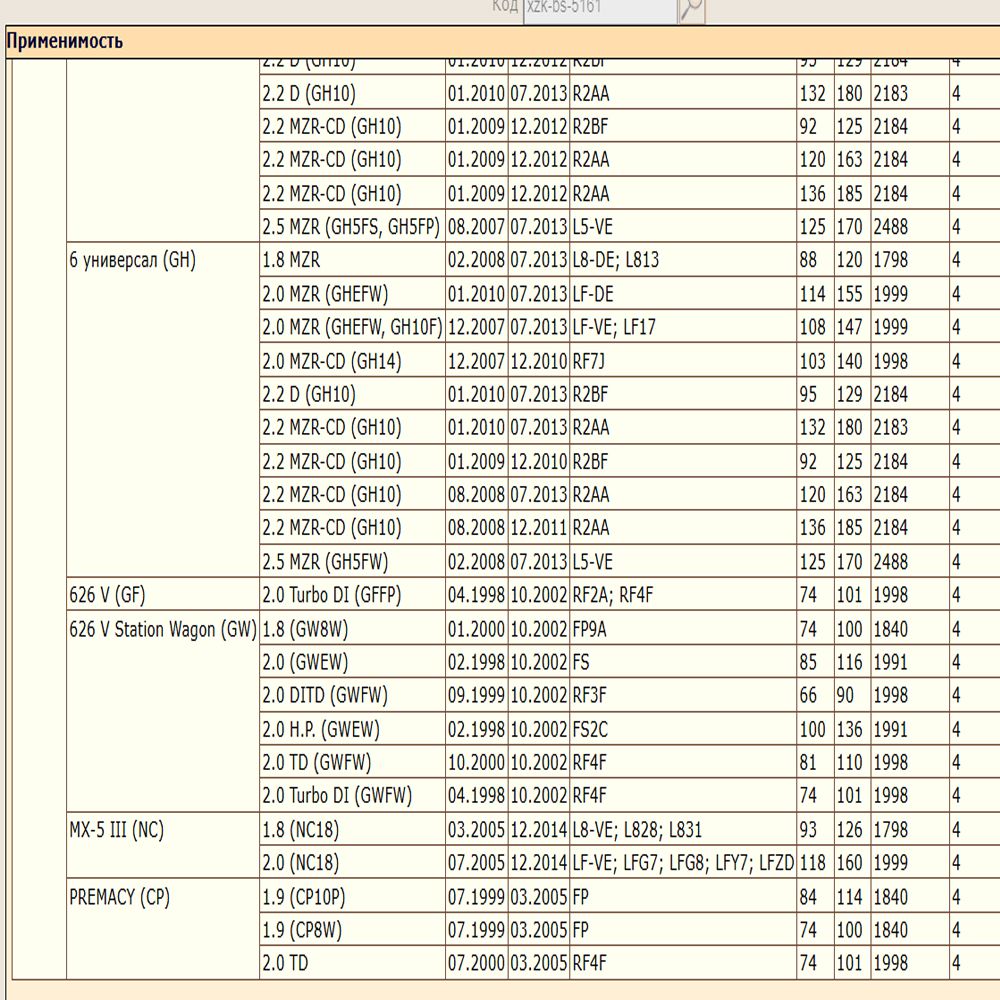Click the 2.0 MZR (GHEFW) modification with engine LF-DE
The height and width of the screenshot is (1000, 1000).
click(x=352, y=293)
